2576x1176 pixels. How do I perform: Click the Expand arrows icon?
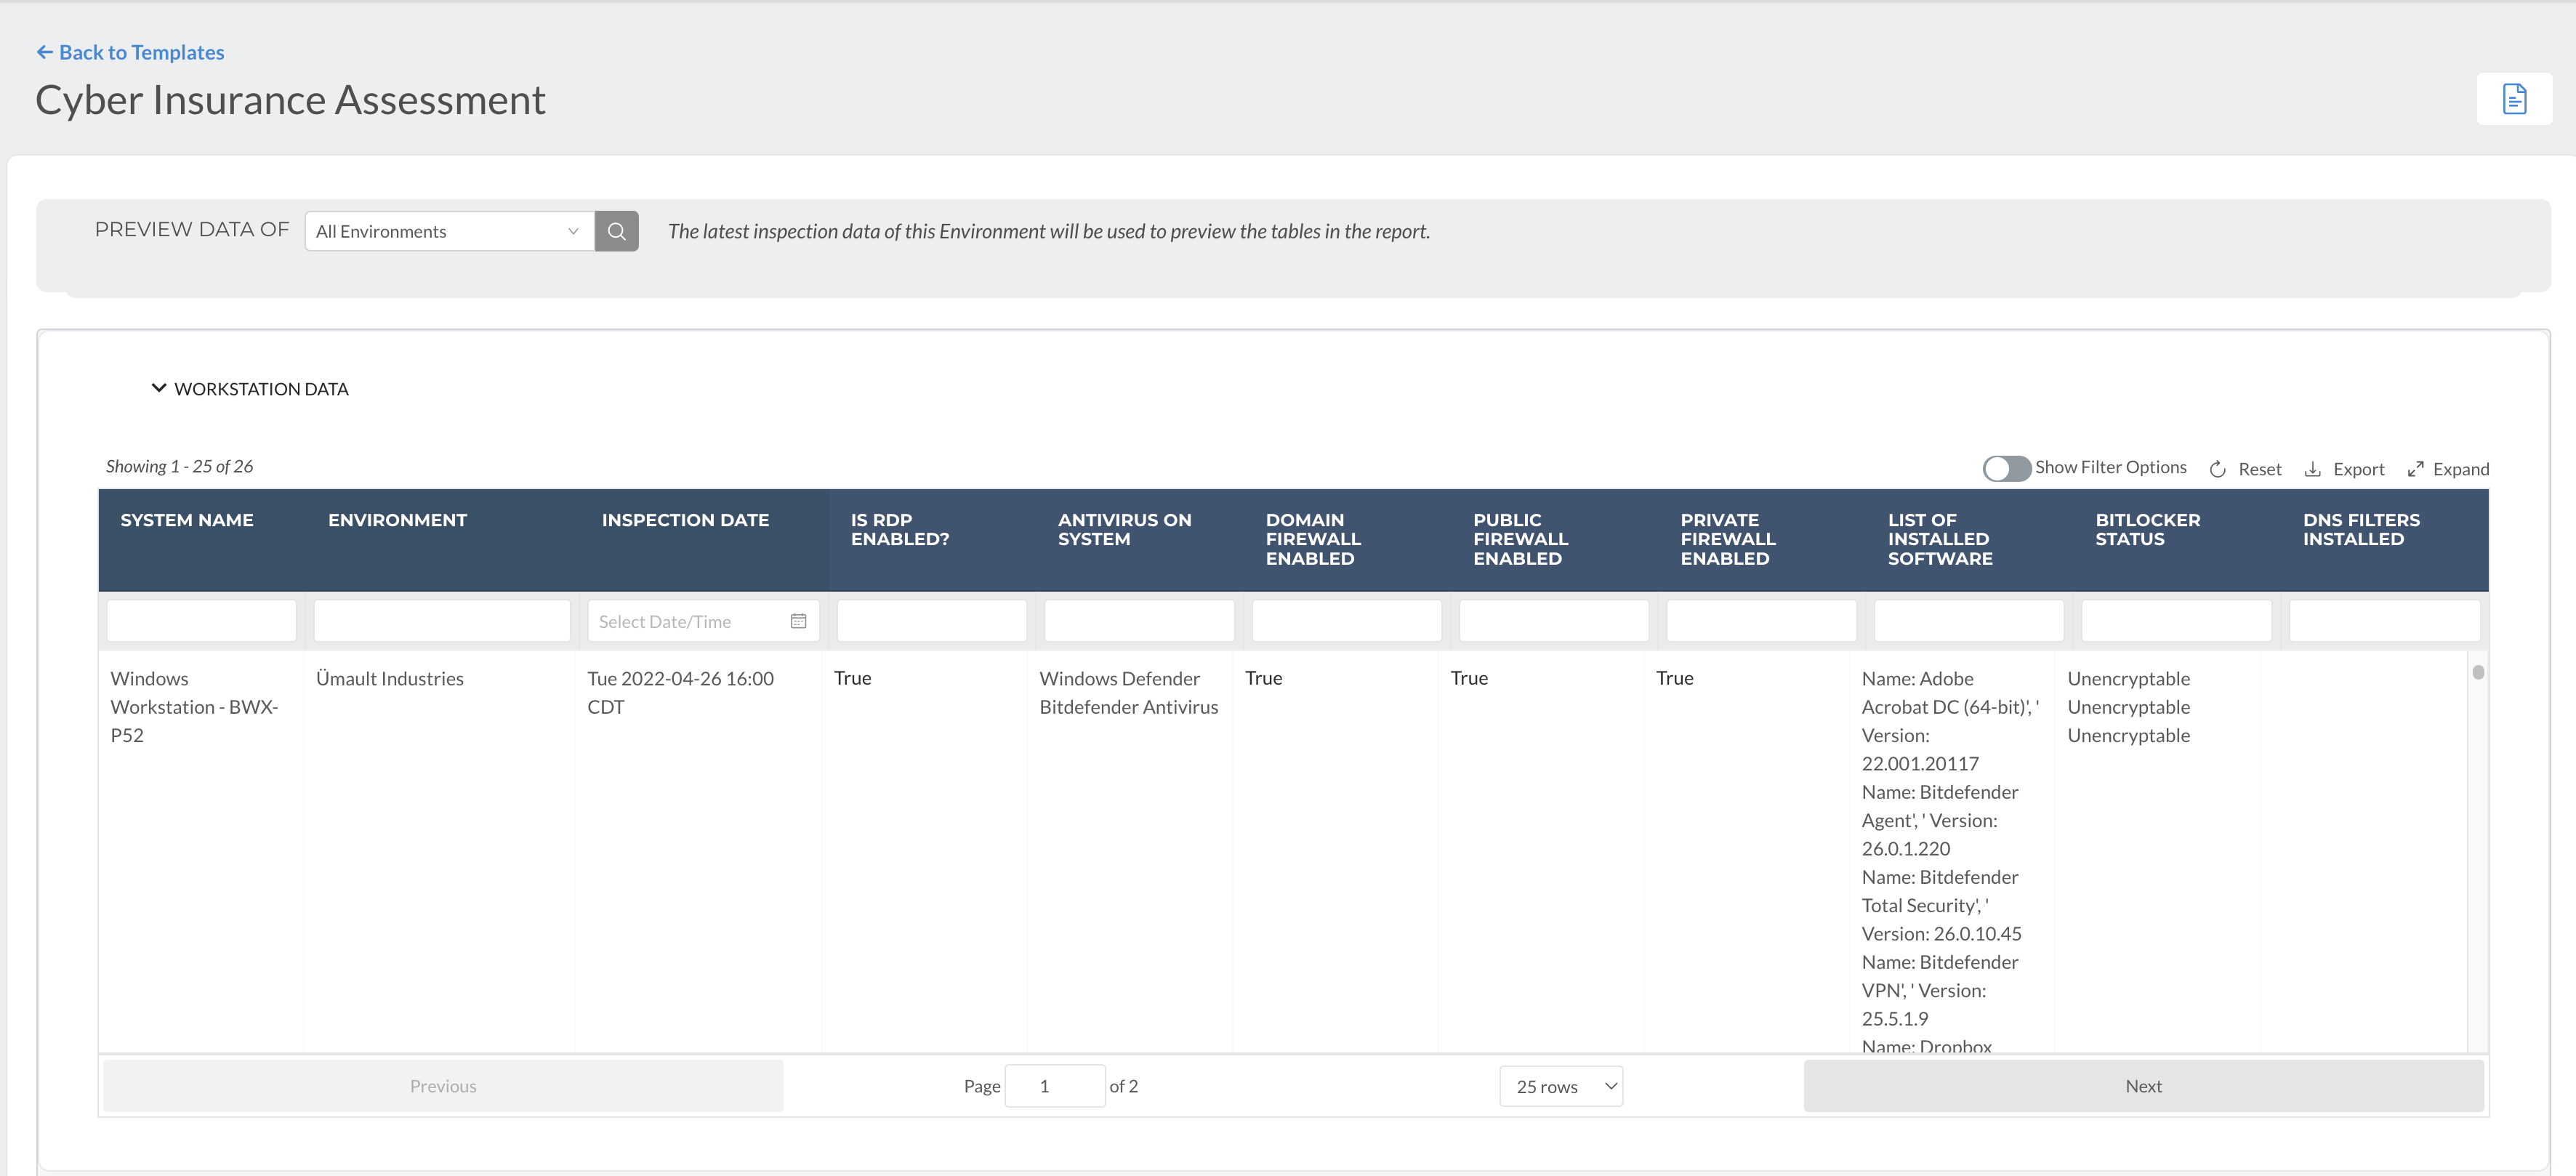[x=2415, y=469]
